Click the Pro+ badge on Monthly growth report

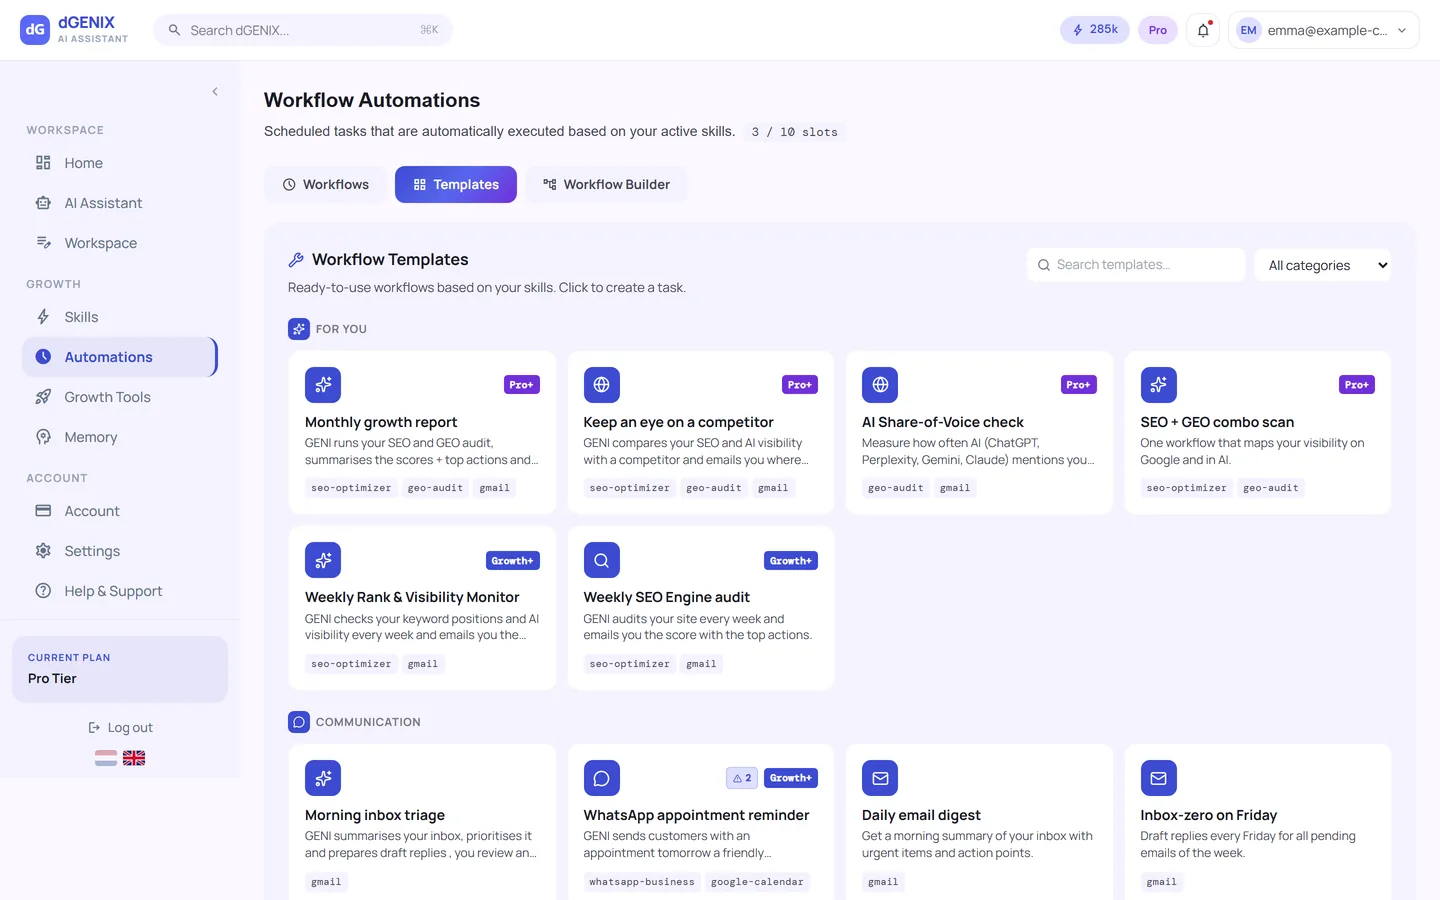[522, 385]
